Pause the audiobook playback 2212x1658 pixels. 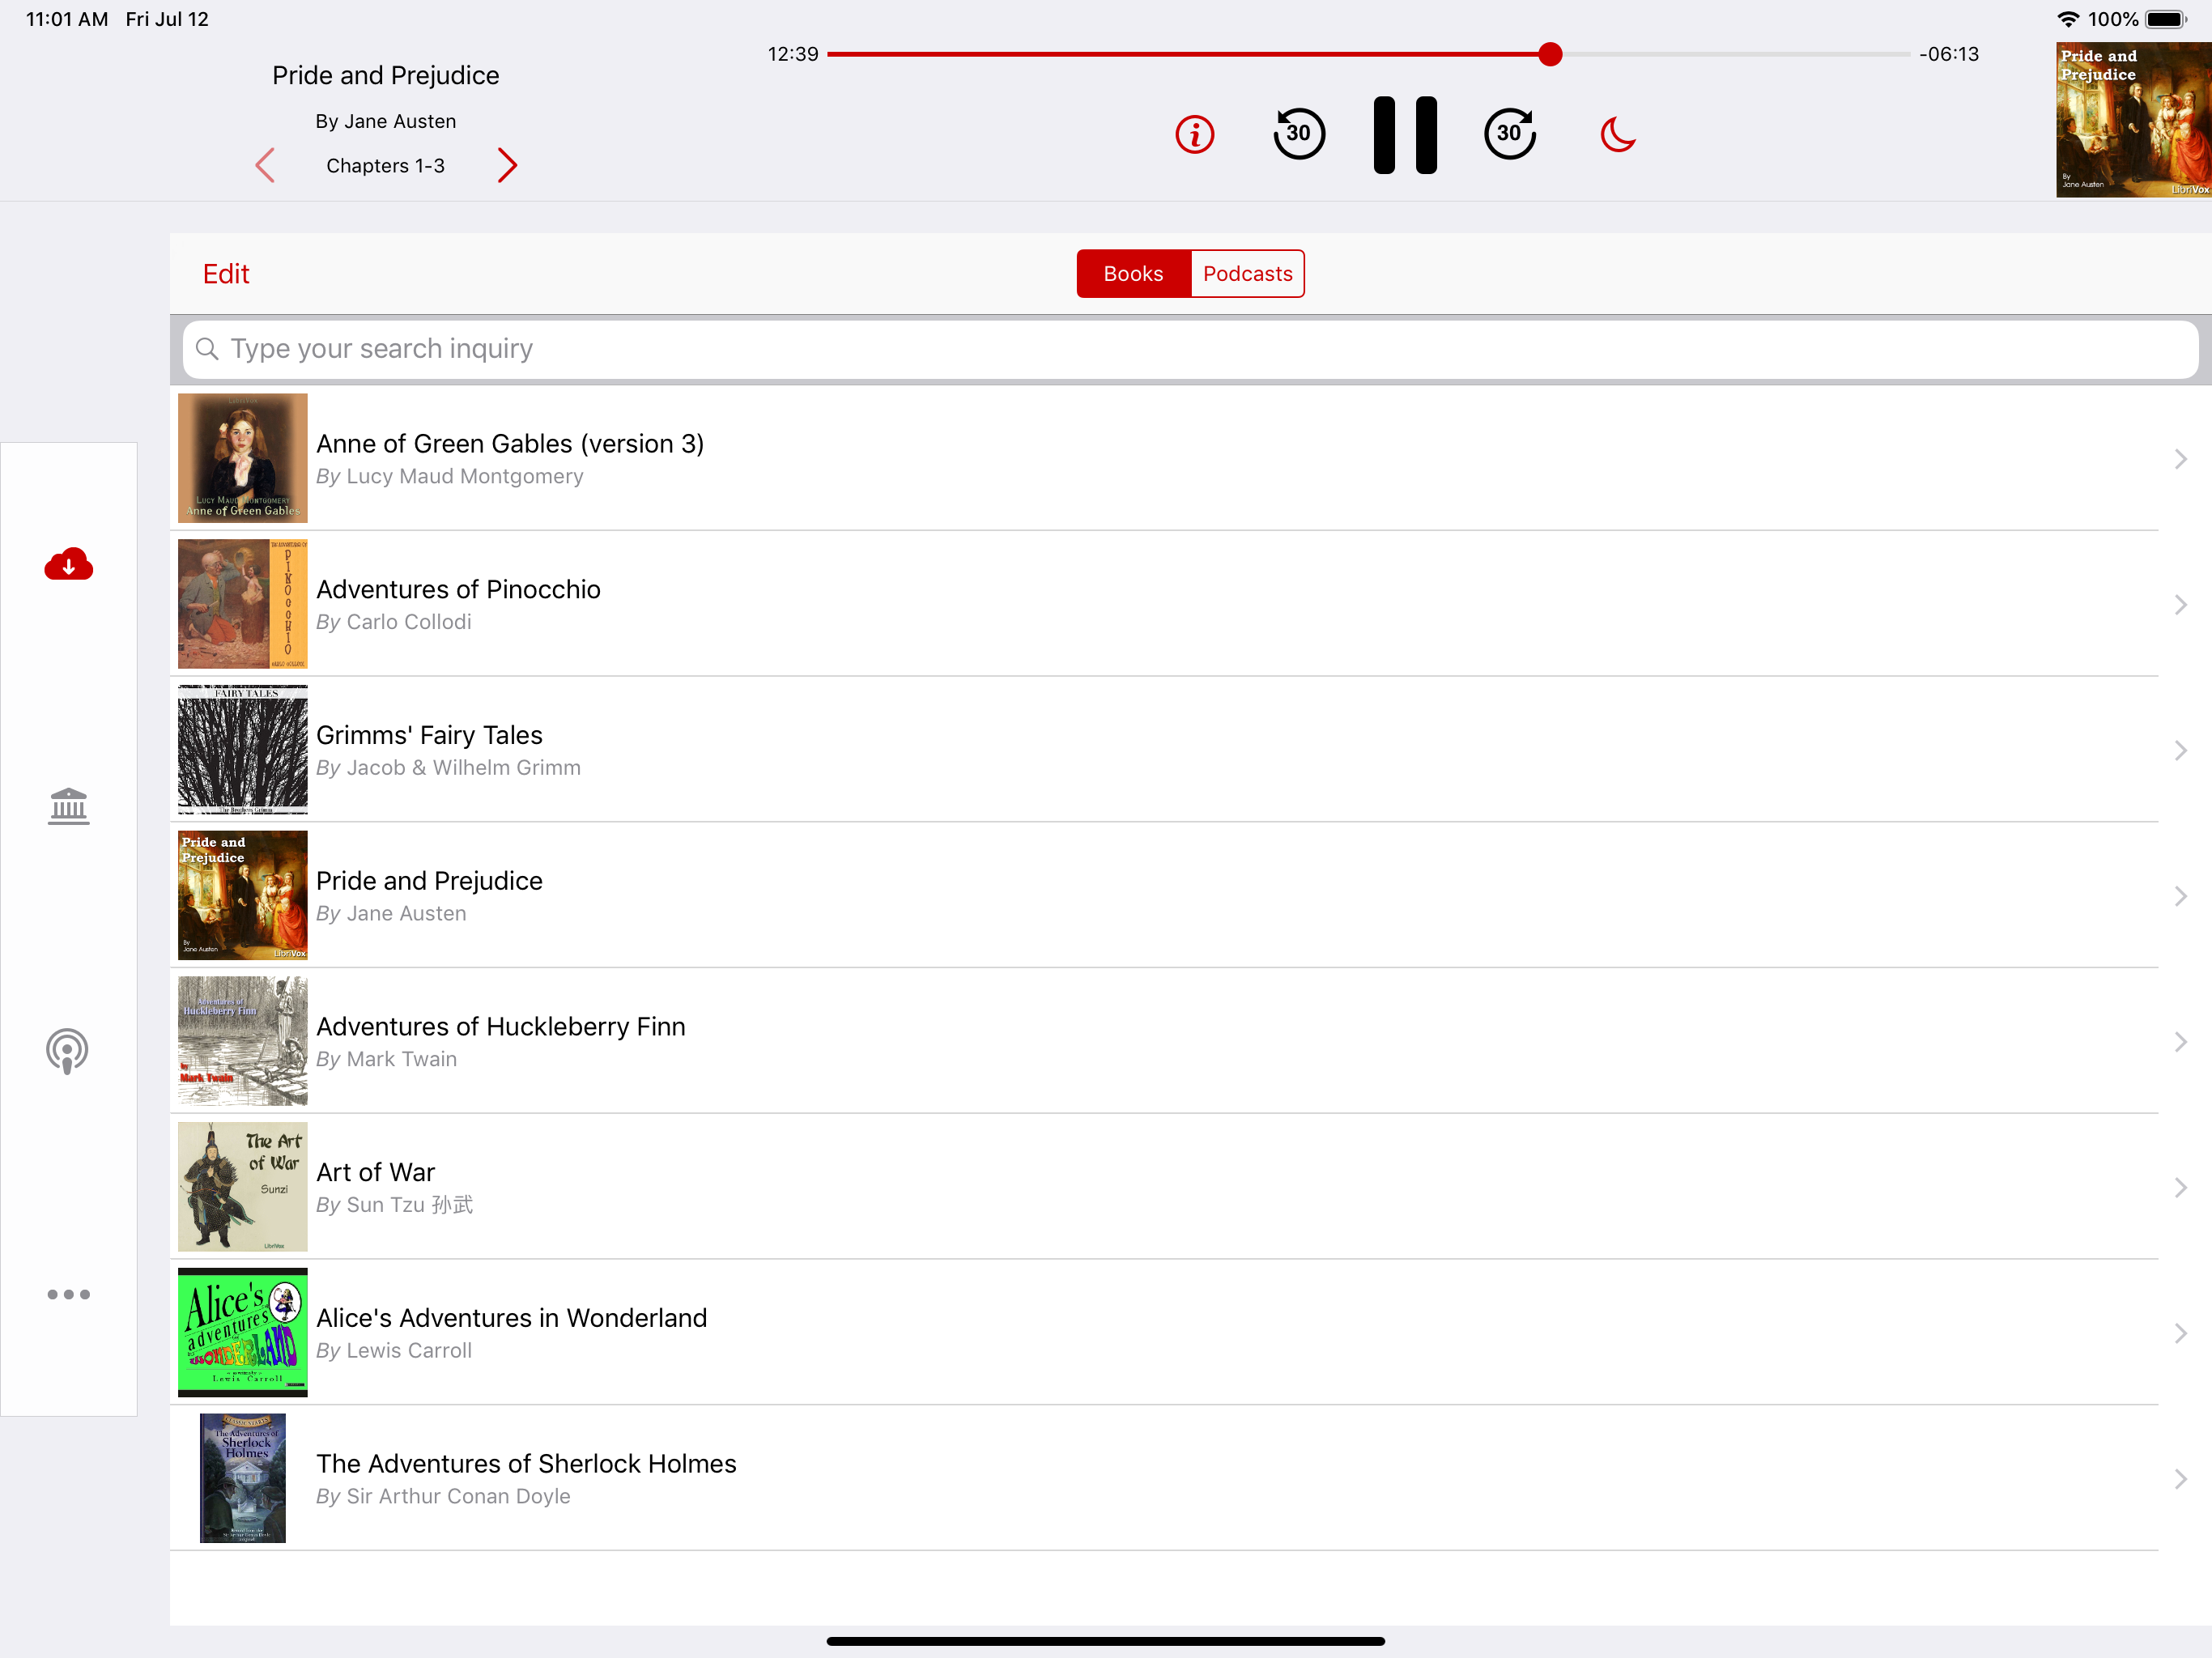coord(1404,135)
